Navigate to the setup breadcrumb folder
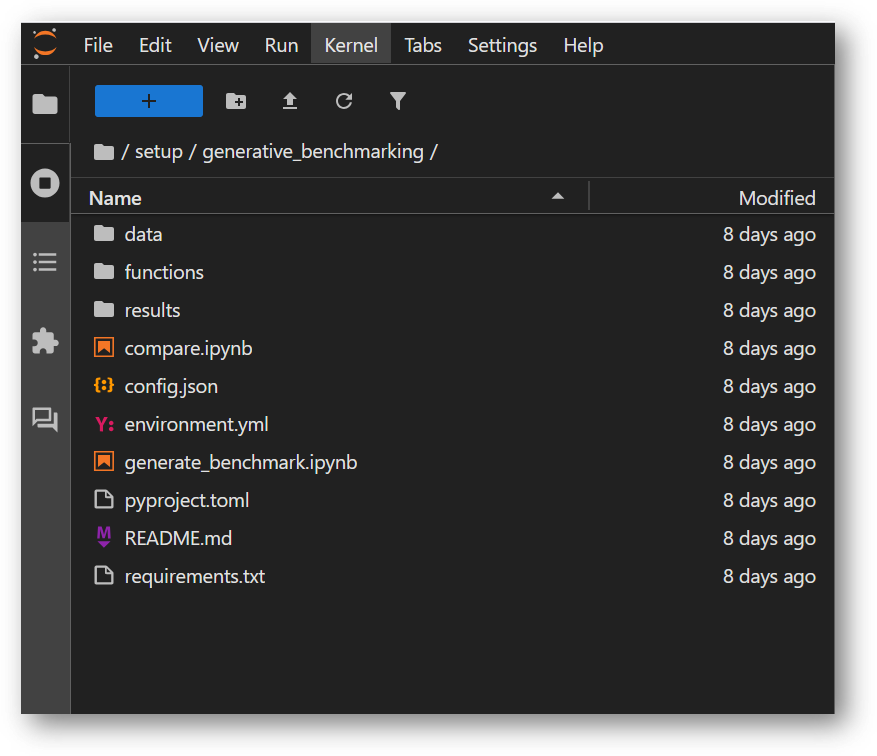This screenshot has height=756, width=877. click(158, 151)
